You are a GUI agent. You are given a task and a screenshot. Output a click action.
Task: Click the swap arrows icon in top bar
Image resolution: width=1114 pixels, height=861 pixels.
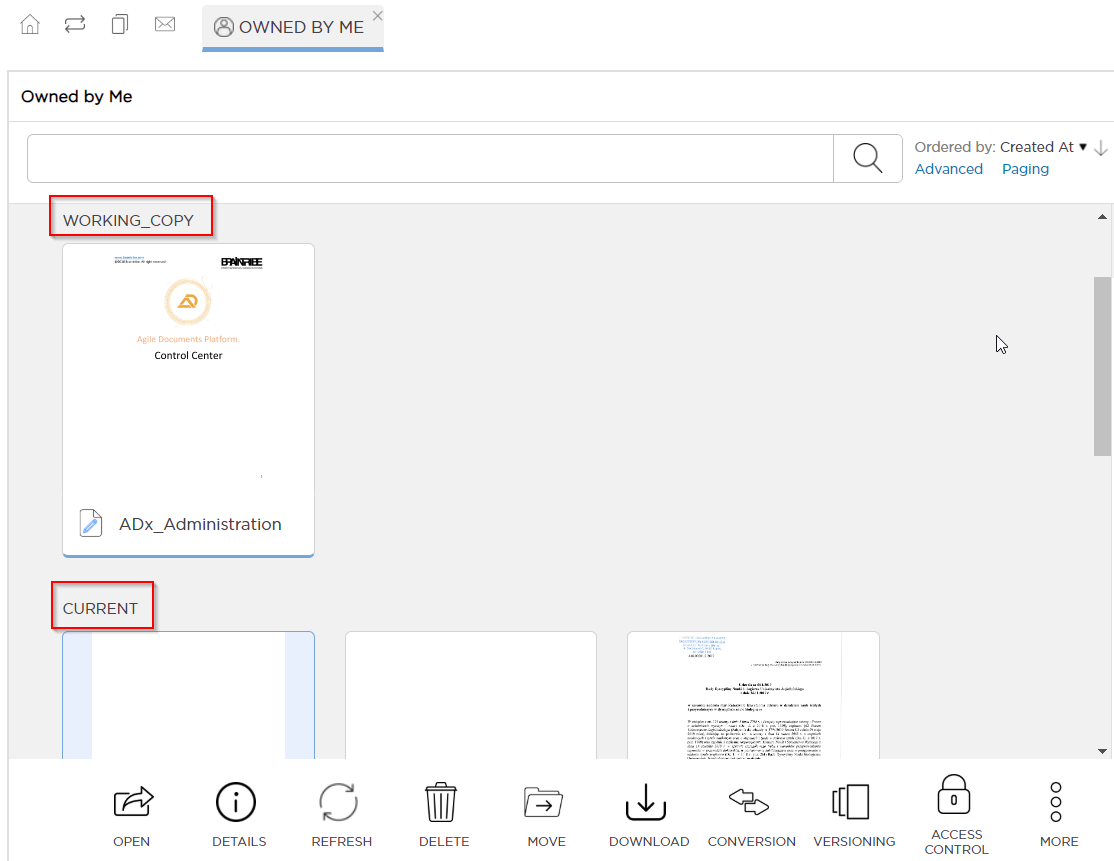tap(75, 25)
